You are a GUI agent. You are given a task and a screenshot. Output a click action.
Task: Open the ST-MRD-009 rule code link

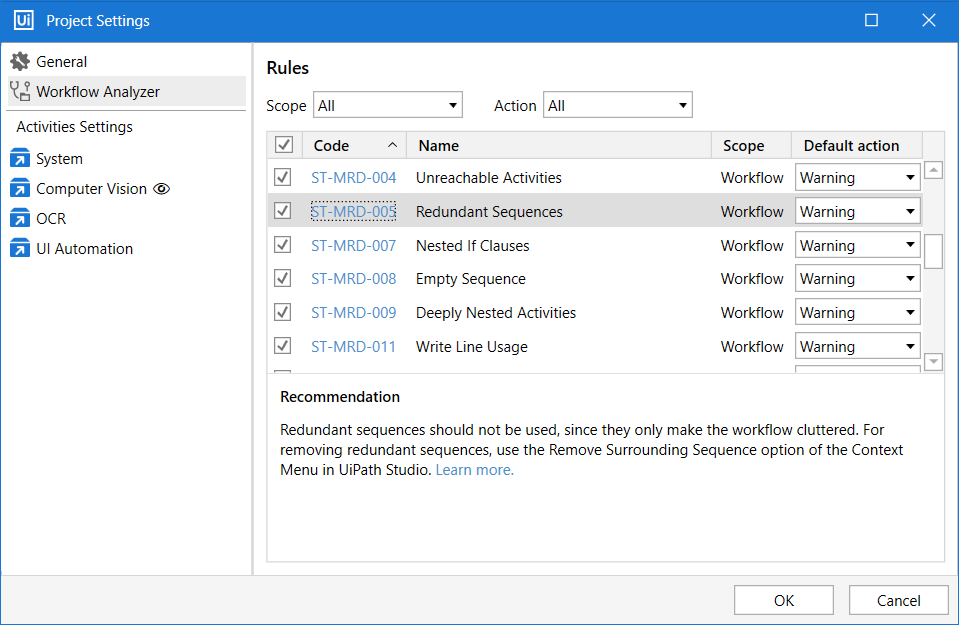click(353, 313)
